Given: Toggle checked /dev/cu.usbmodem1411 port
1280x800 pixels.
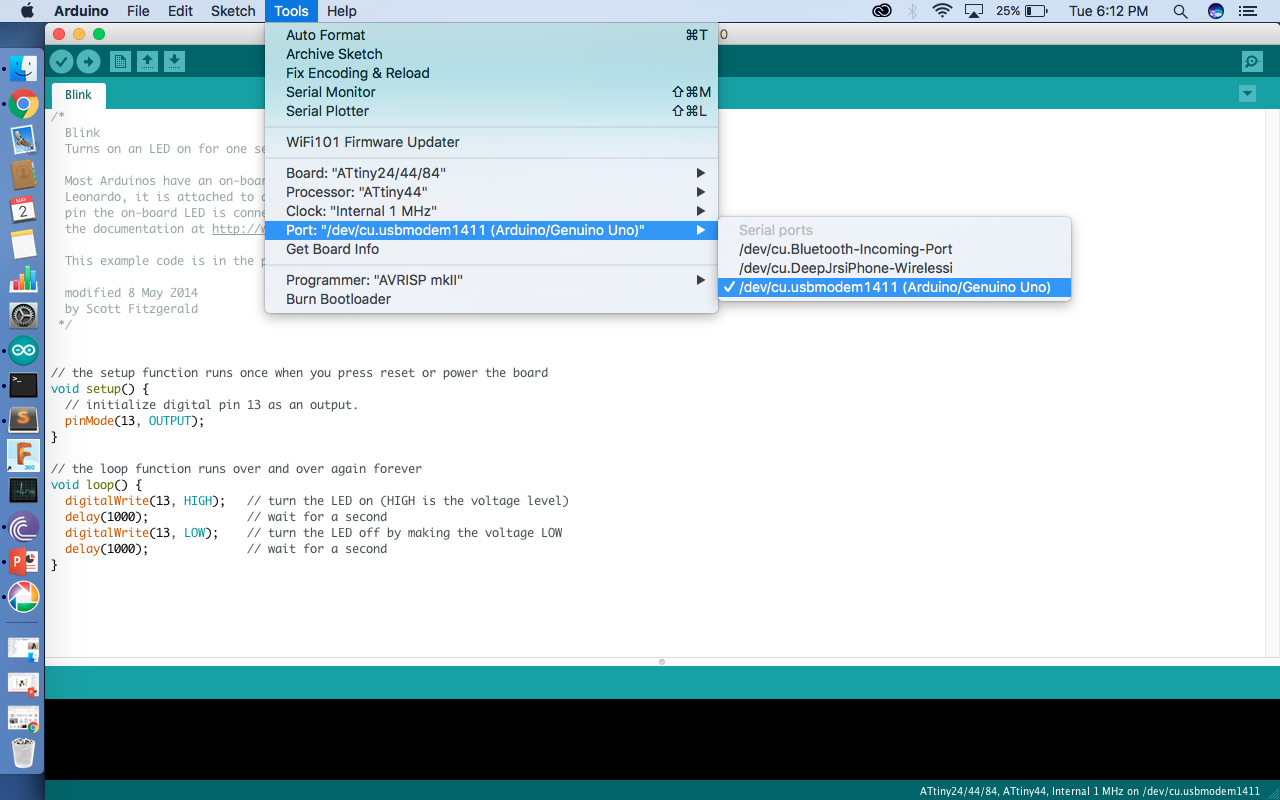Looking at the screenshot, I should tap(894, 287).
